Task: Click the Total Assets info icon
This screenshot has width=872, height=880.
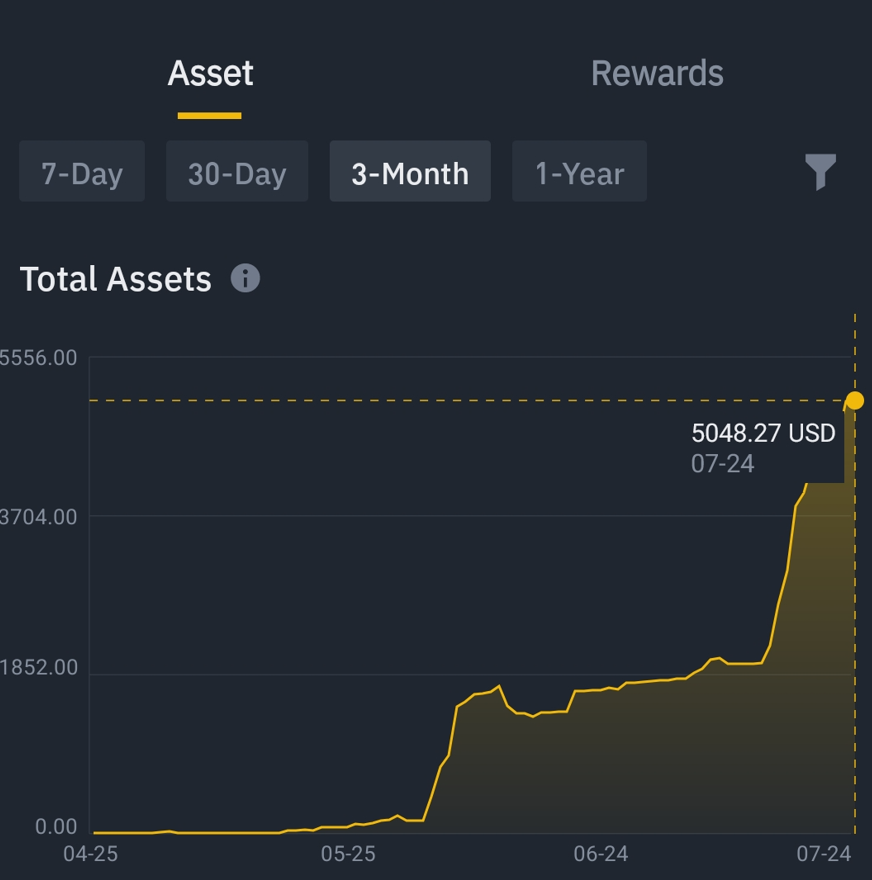Action: 245,278
